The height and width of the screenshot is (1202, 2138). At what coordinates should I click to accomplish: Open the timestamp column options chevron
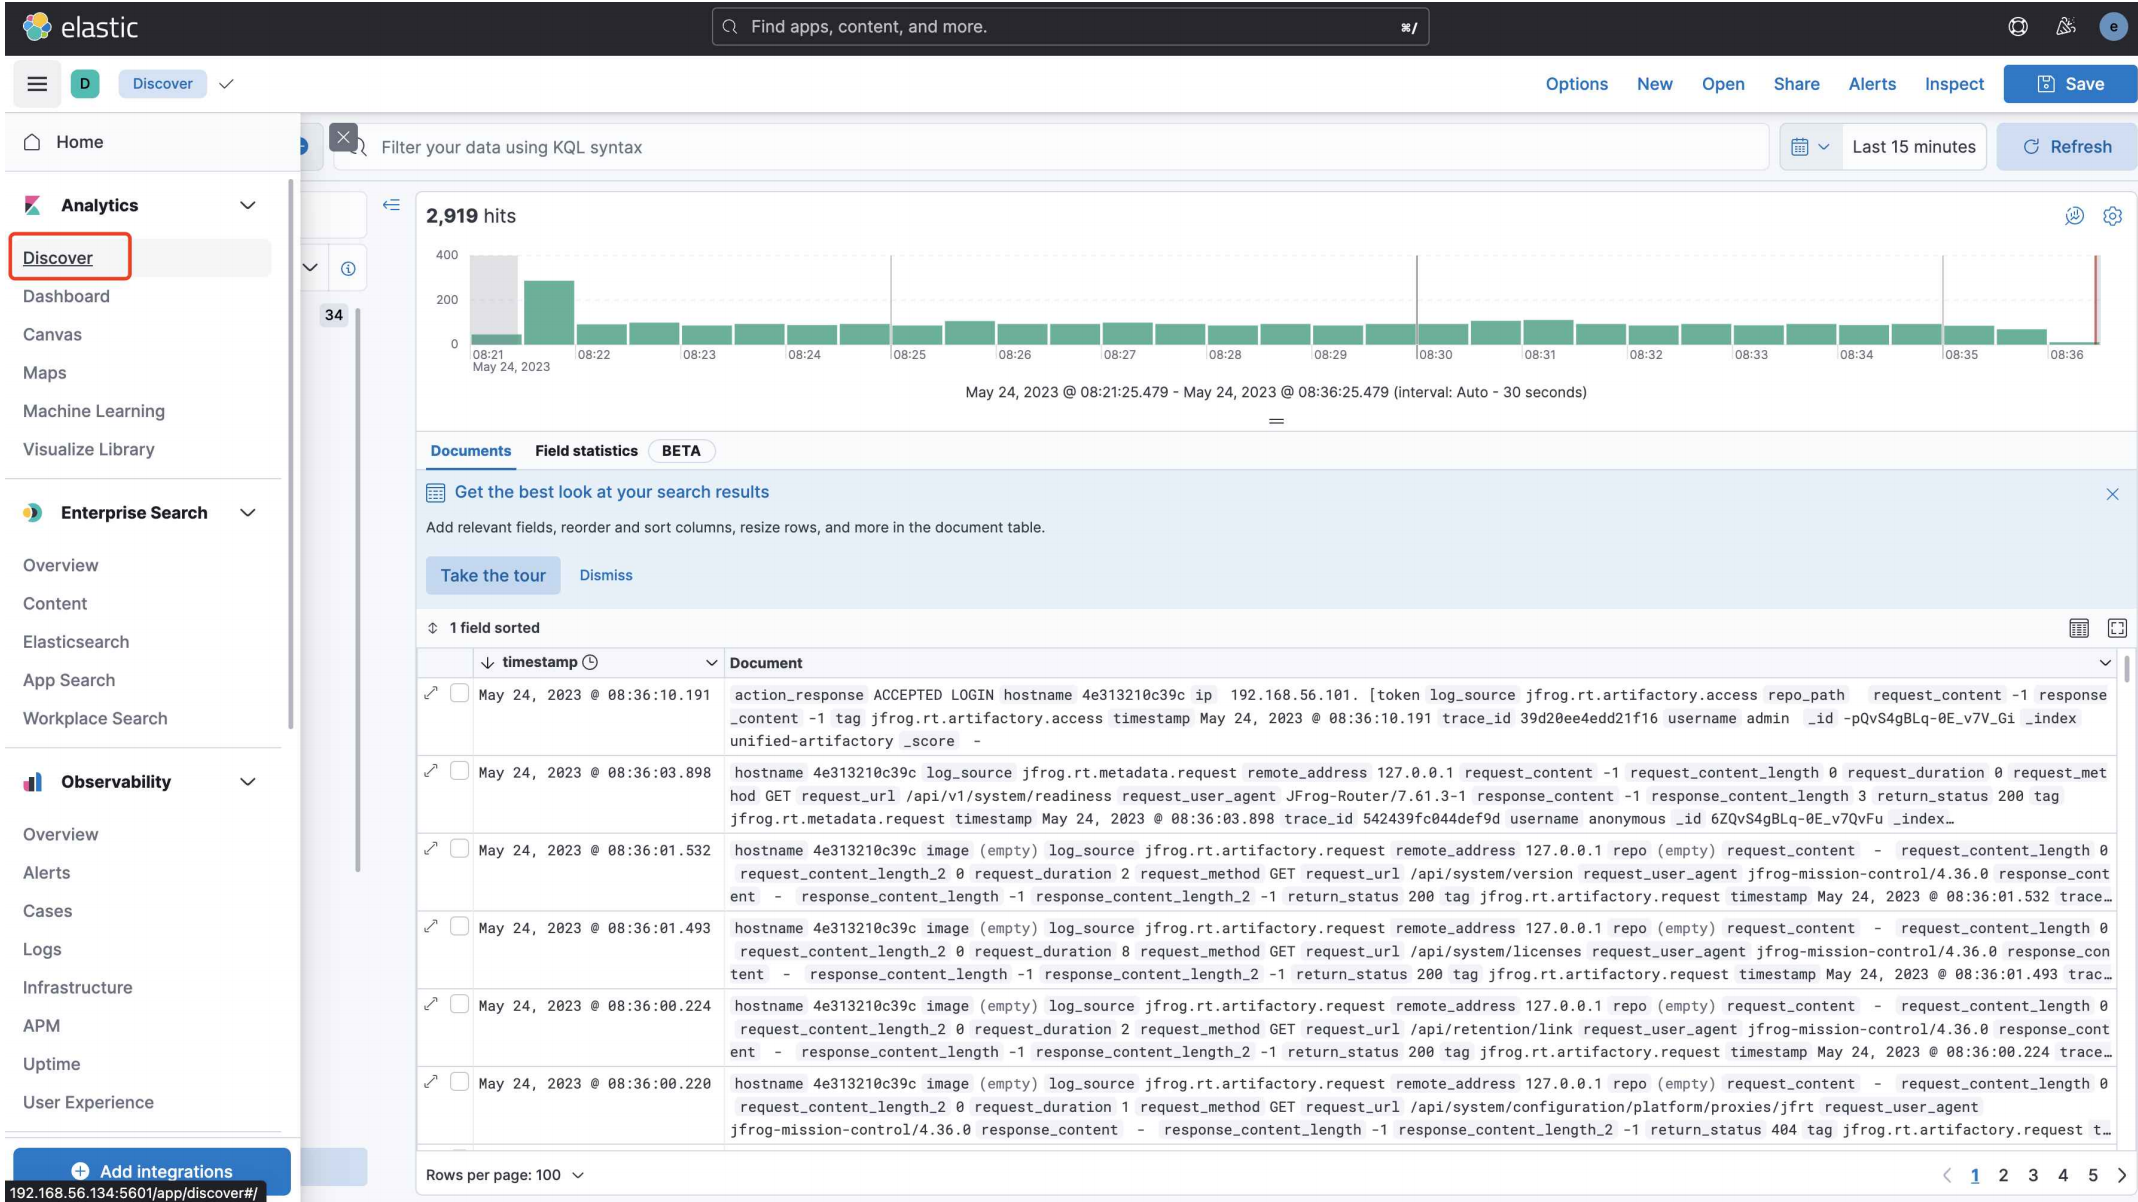(711, 663)
